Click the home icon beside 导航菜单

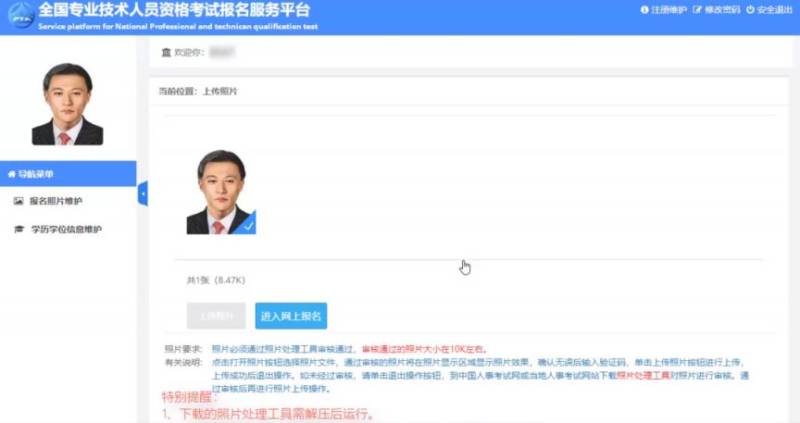[x=12, y=173]
